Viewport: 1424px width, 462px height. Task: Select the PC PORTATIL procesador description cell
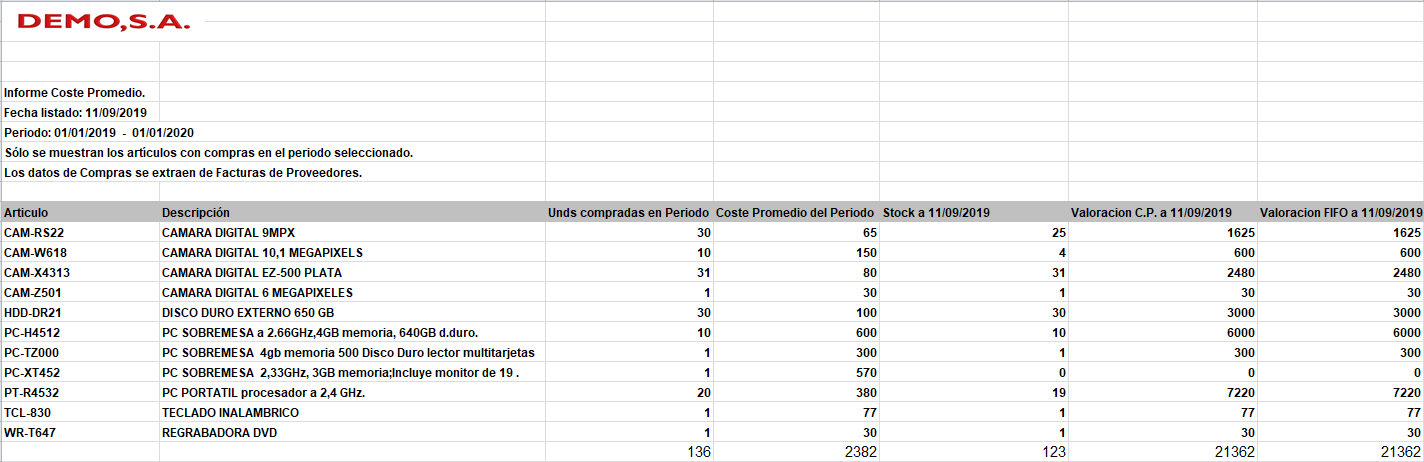352,392
